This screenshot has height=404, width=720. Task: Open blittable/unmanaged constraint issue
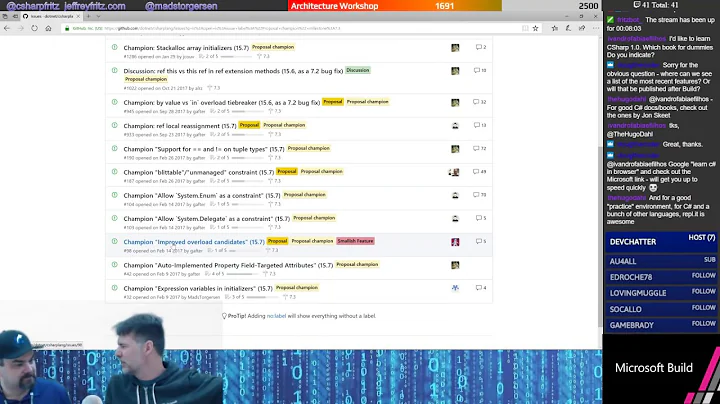(199, 172)
